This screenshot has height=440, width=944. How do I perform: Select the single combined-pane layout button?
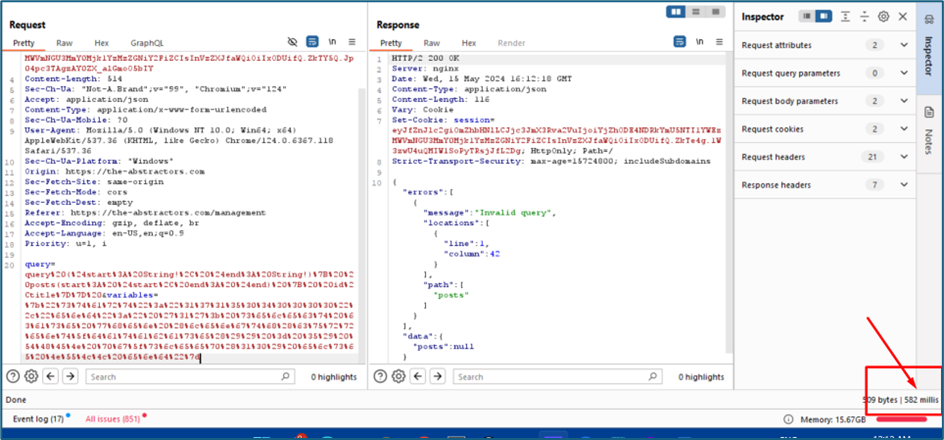coord(715,11)
